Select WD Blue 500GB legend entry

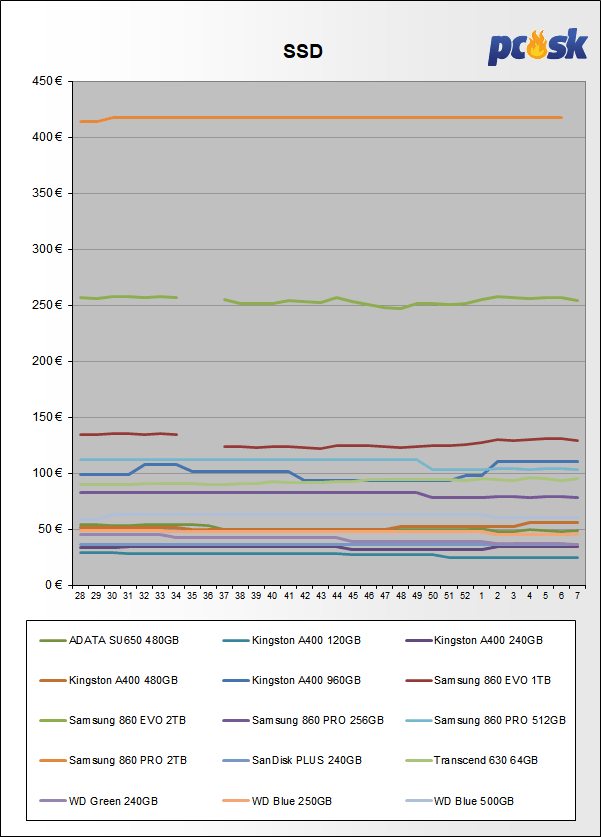point(460,801)
